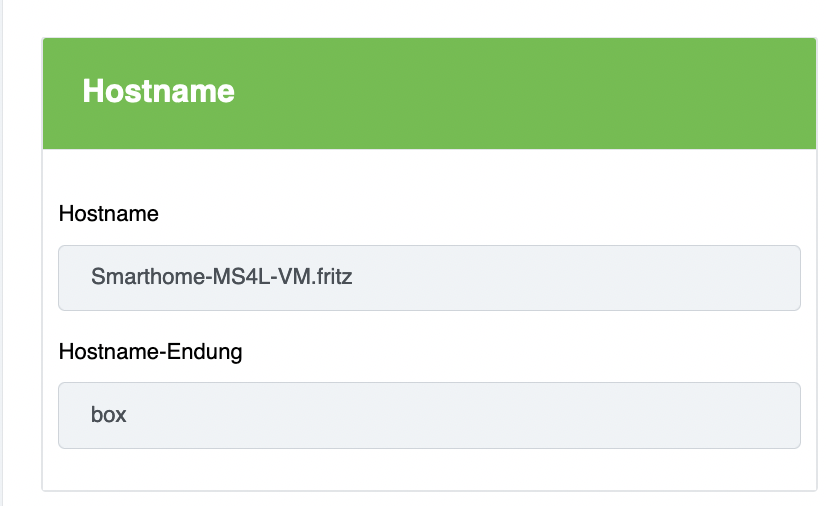Click the white Hostname title in green header
The image size is (826, 506).
[x=158, y=92]
